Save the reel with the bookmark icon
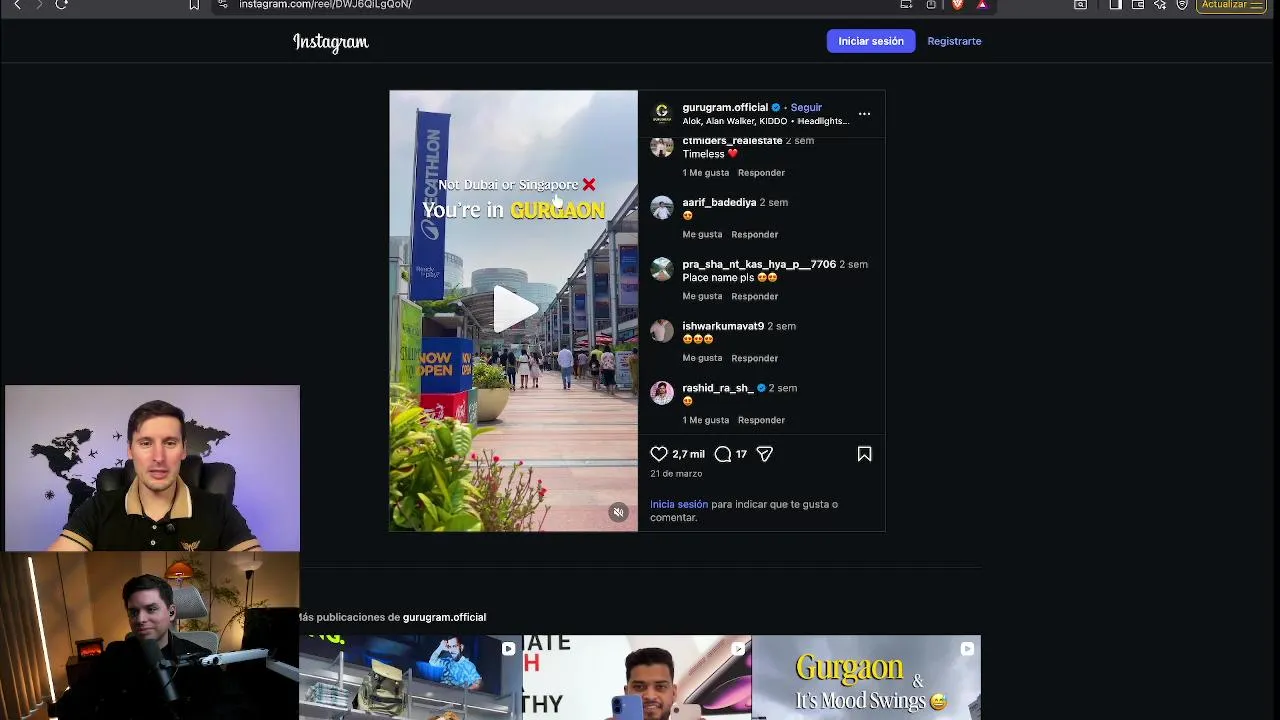 864,454
